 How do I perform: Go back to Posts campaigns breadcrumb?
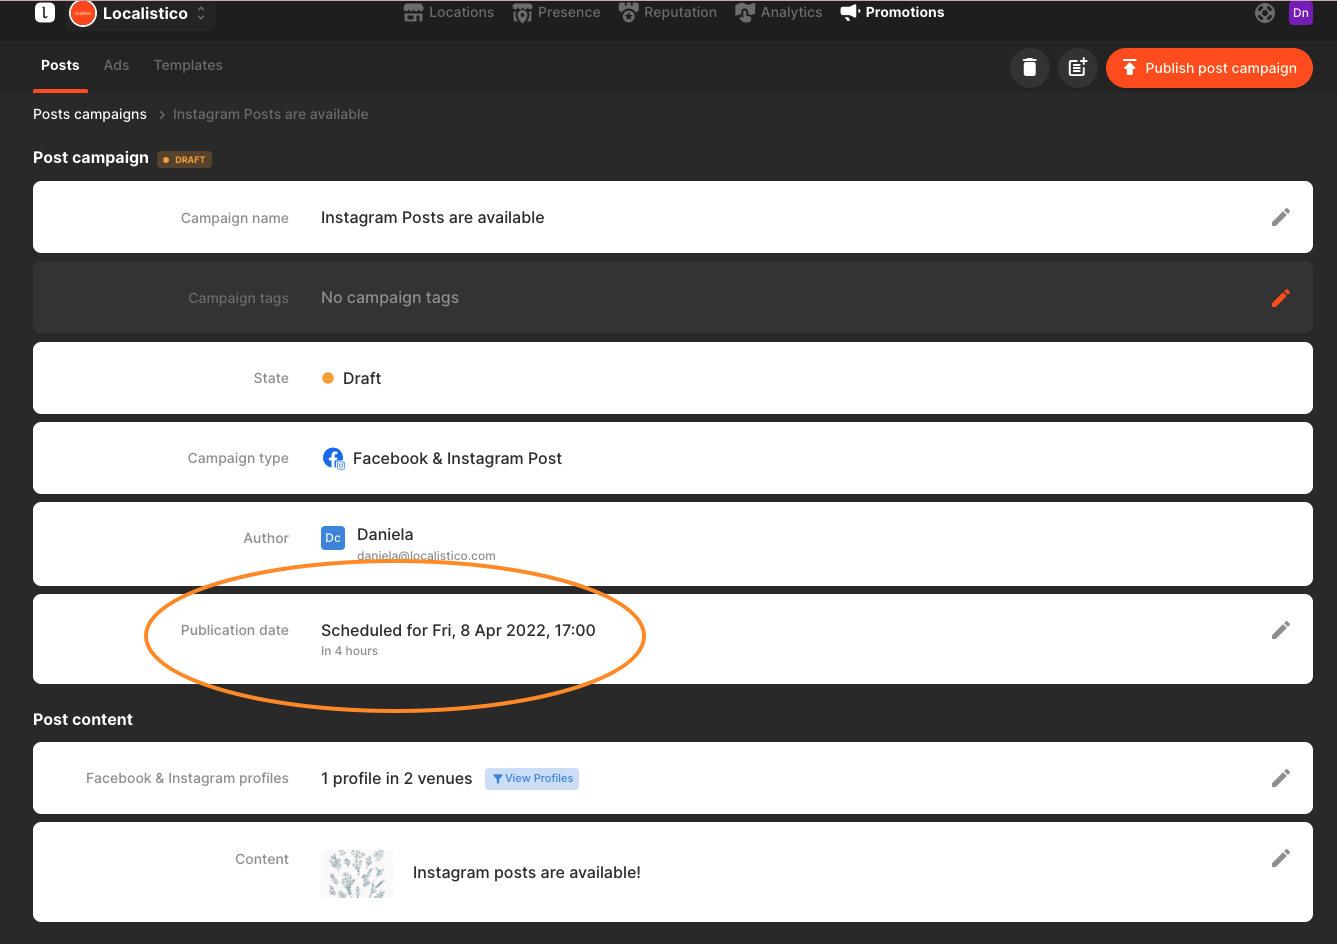[90, 114]
